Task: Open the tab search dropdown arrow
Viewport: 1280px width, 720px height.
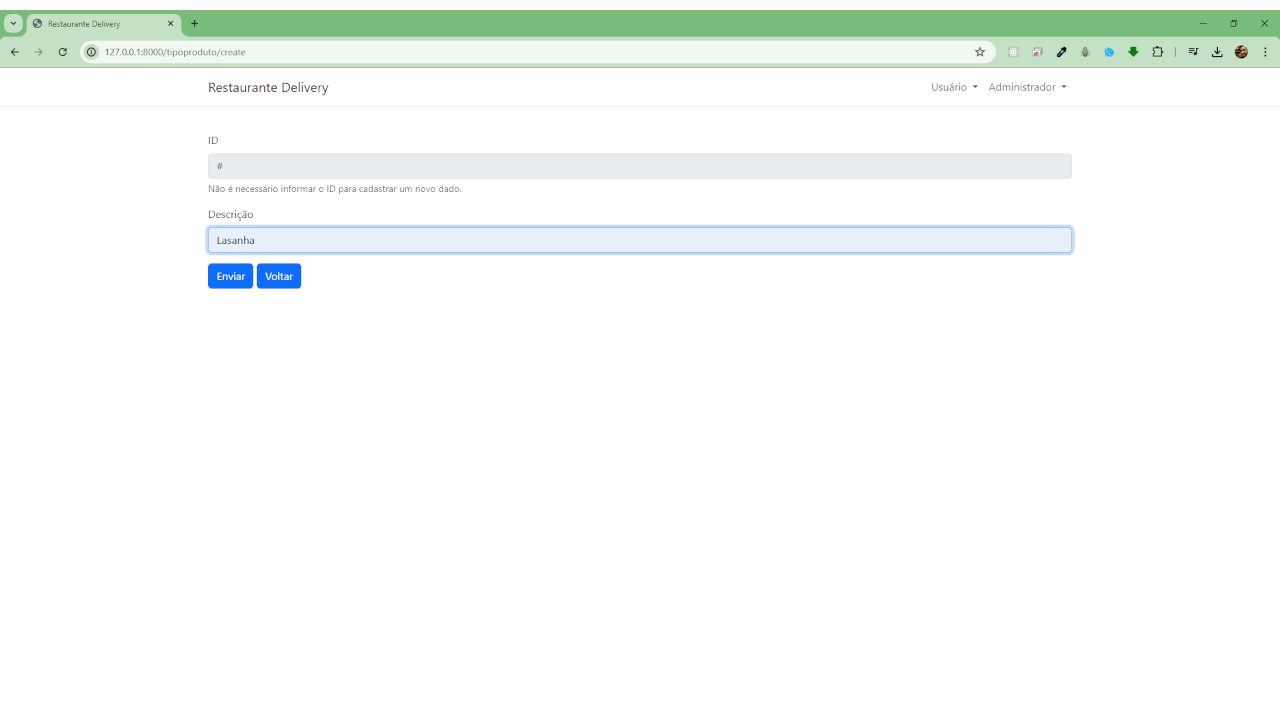Action: pyautogui.click(x=13, y=23)
